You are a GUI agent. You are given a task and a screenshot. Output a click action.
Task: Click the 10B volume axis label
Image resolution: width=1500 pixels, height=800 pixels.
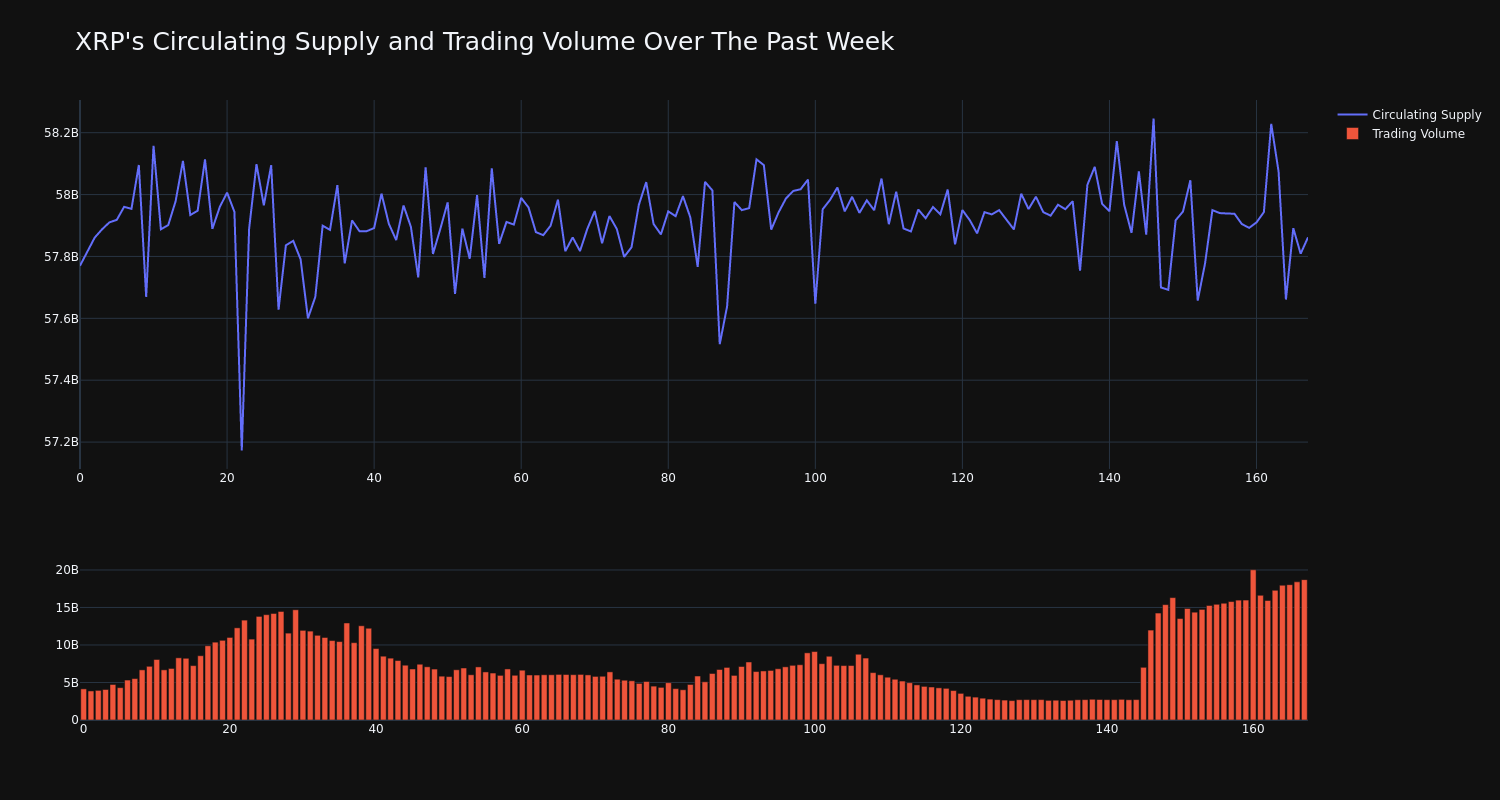67,645
